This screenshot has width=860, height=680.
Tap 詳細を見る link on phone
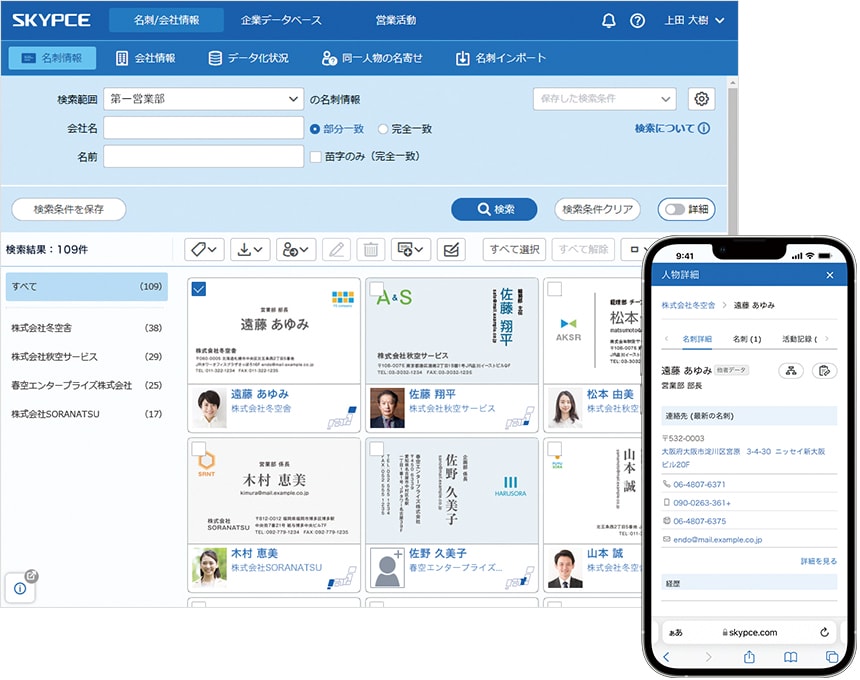tap(819, 561)
